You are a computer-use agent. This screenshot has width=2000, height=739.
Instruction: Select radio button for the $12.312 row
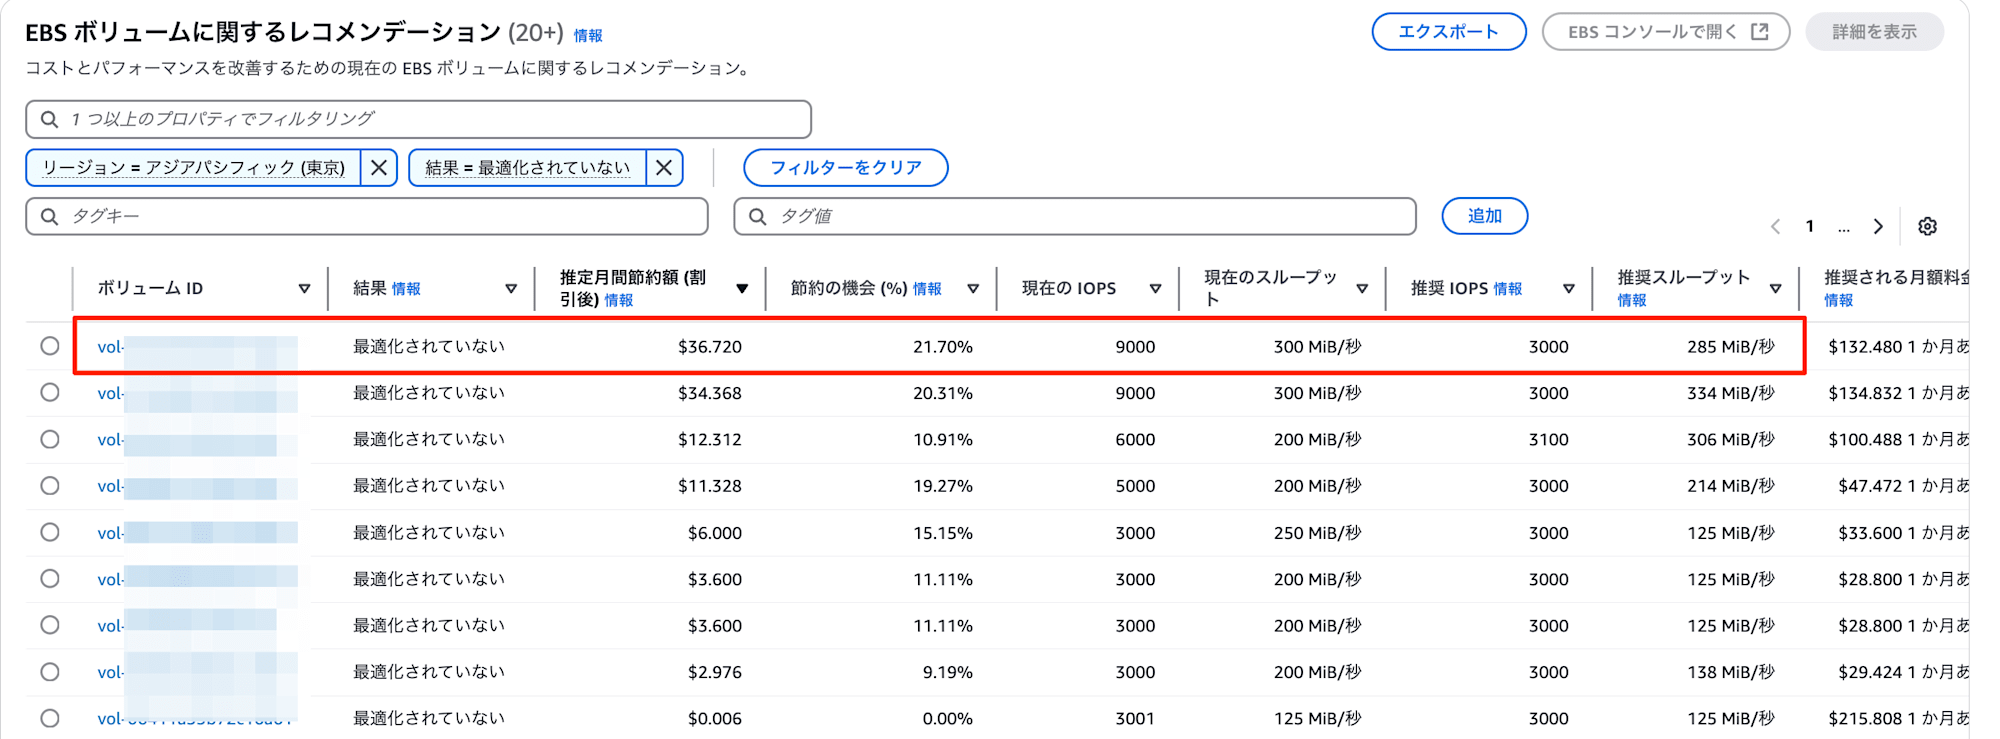click(x=50, y=439)
